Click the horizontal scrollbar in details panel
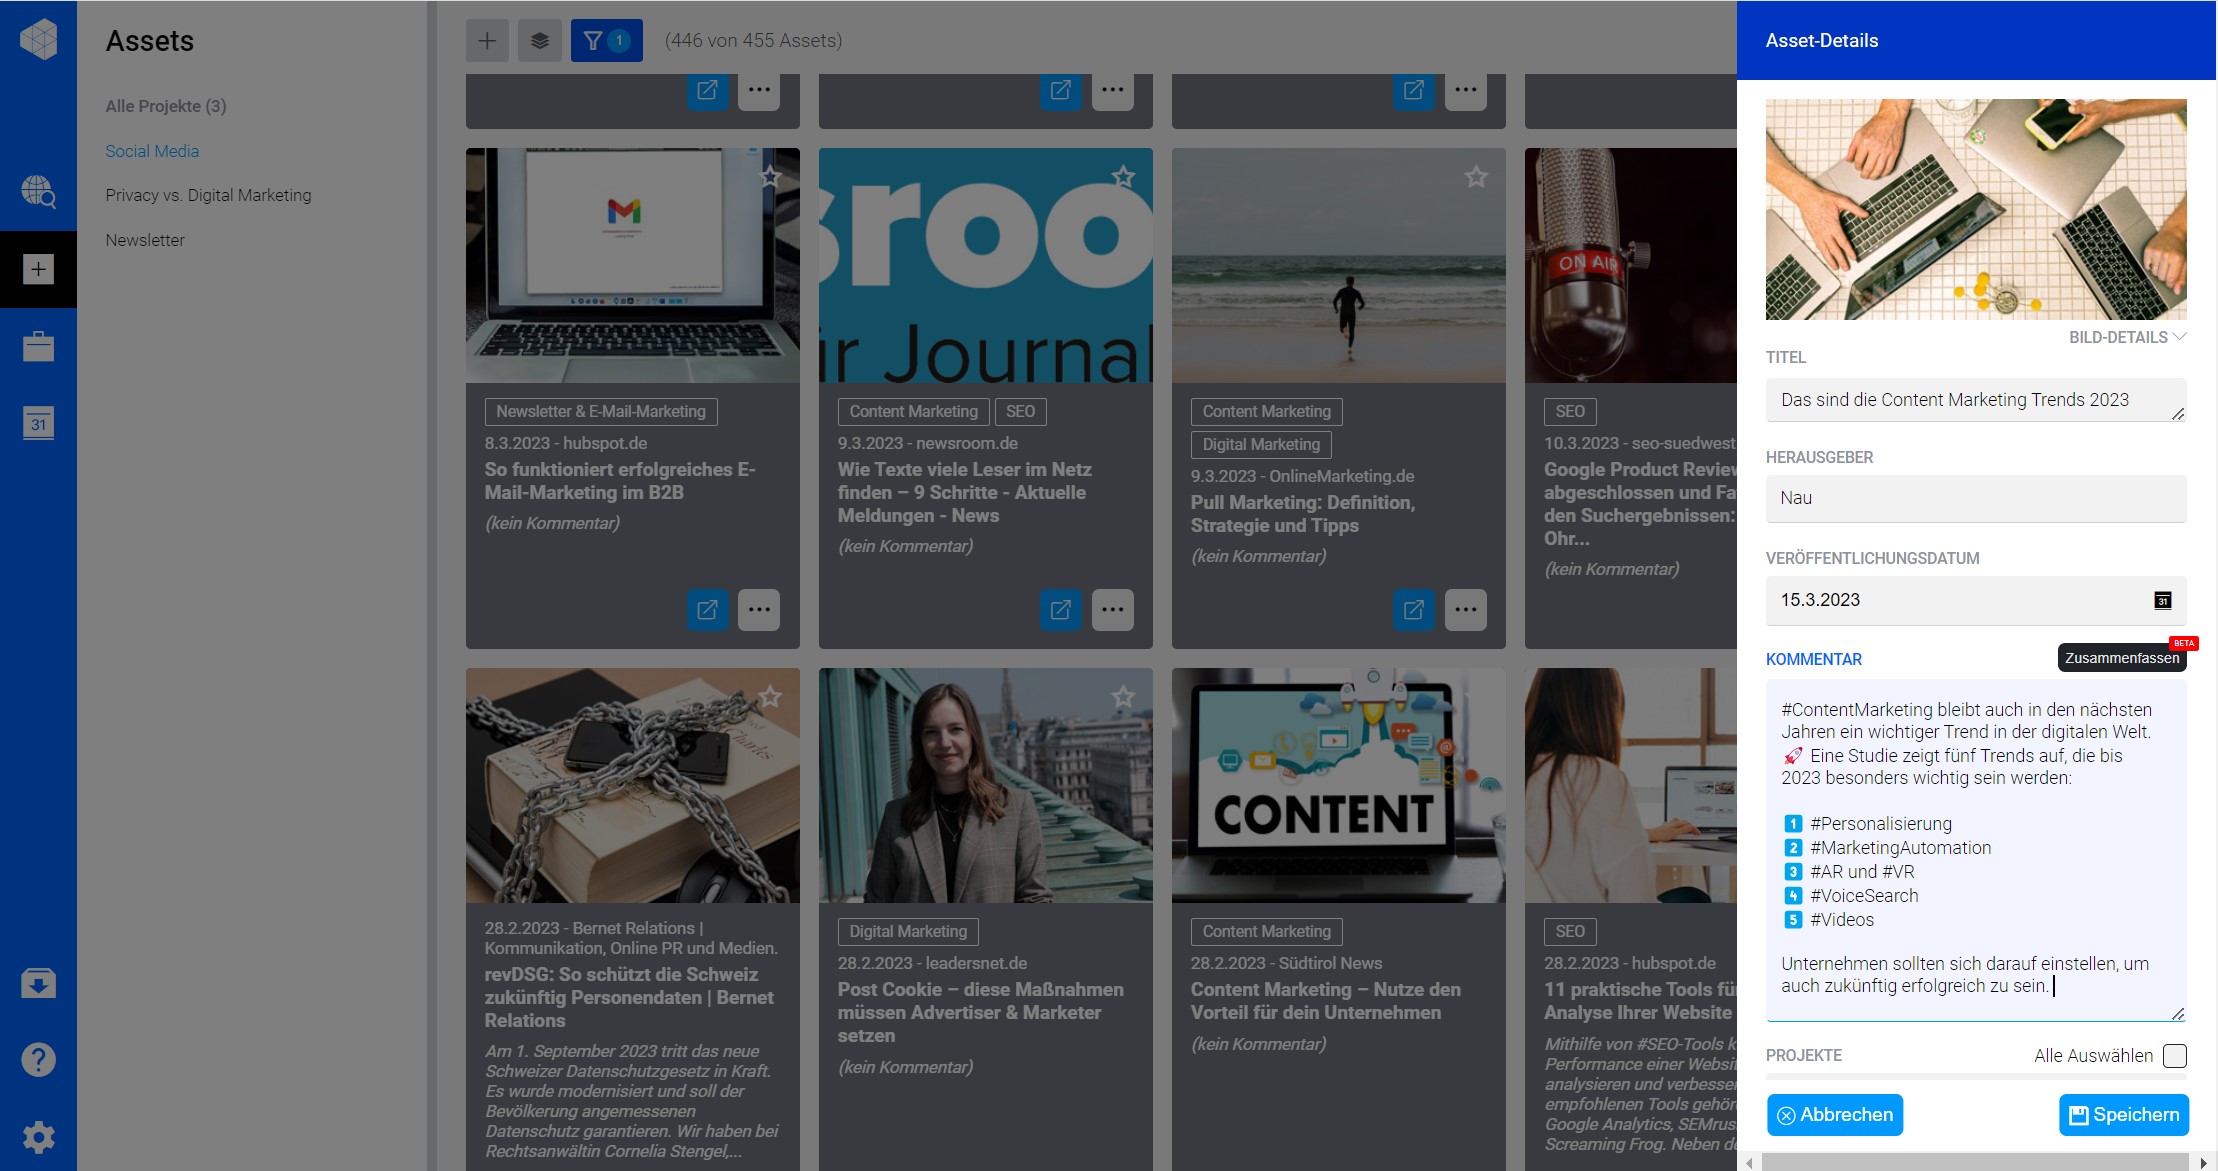The height and width of the screenshot is (1171, 2218). (x=1976, y=1163)
